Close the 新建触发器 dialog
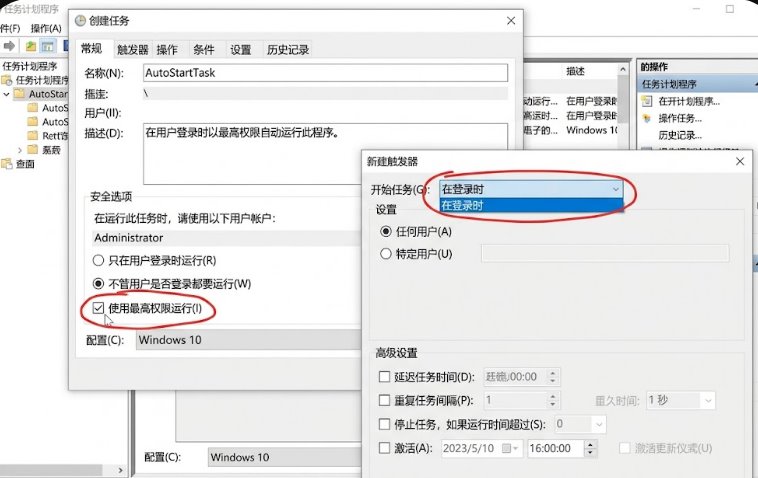This screenshot has width=758, height=478. [740, 161]
